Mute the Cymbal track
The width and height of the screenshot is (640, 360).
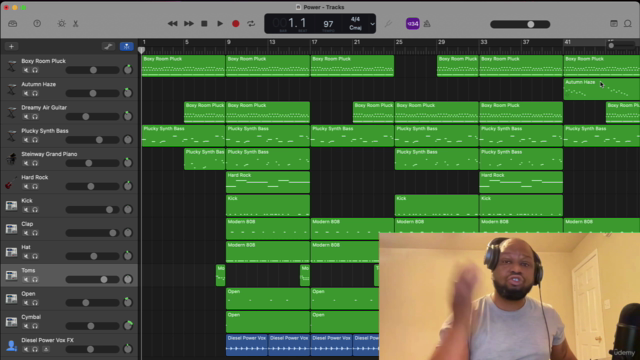(x=26, y=326)
